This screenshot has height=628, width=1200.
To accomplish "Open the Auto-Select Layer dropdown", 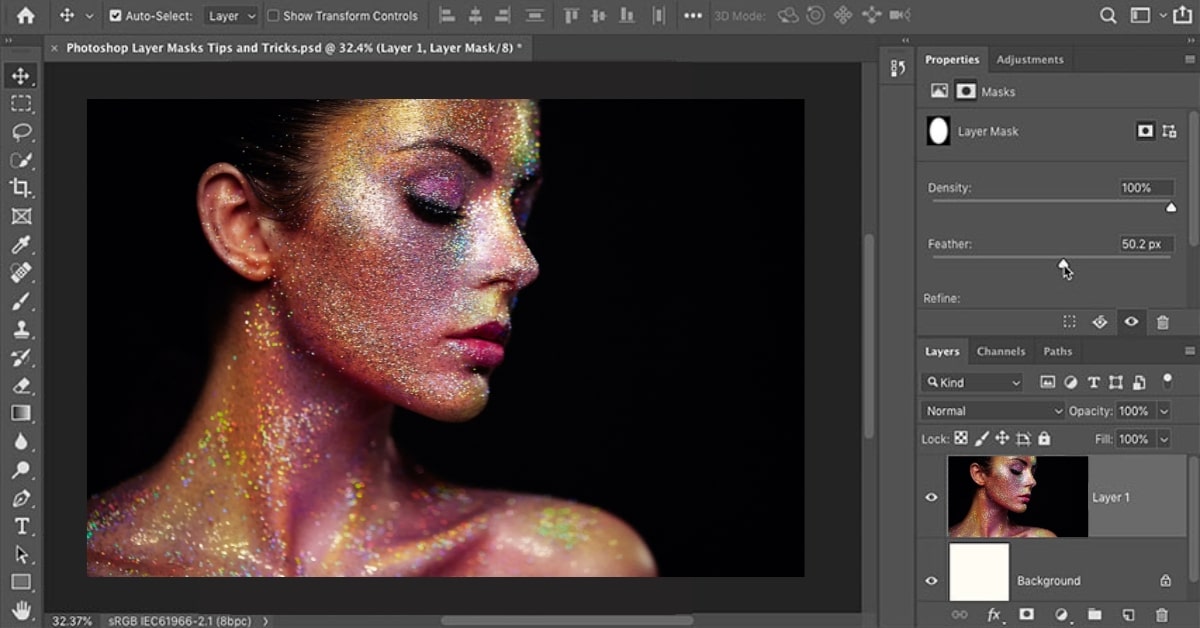I will click(231, 16).
